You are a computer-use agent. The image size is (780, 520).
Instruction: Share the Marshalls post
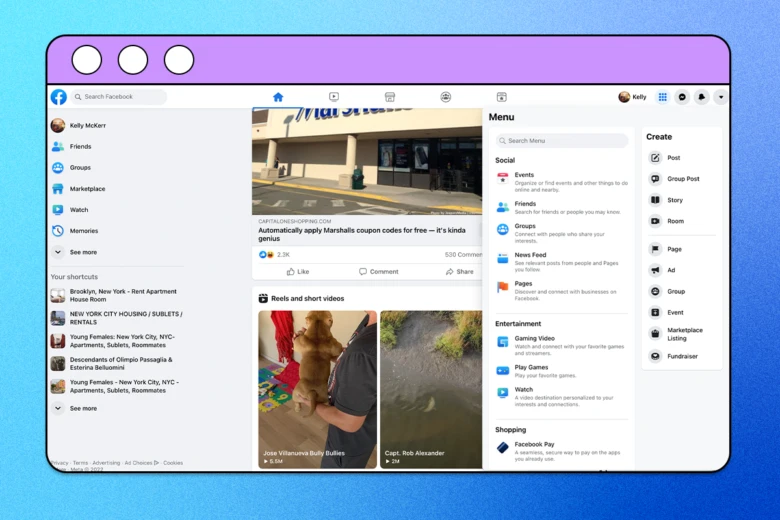tap(459, 272)
